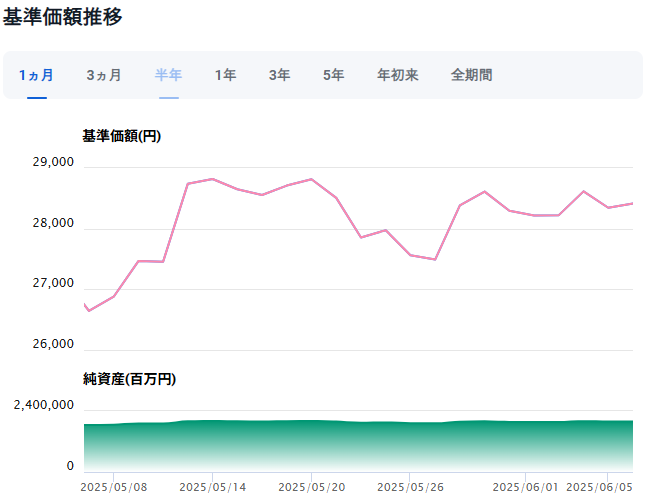The width and height of the screenshot is (648, 504).
Task: Click the green net asset area chart
Action: click(x=358, y=446)
